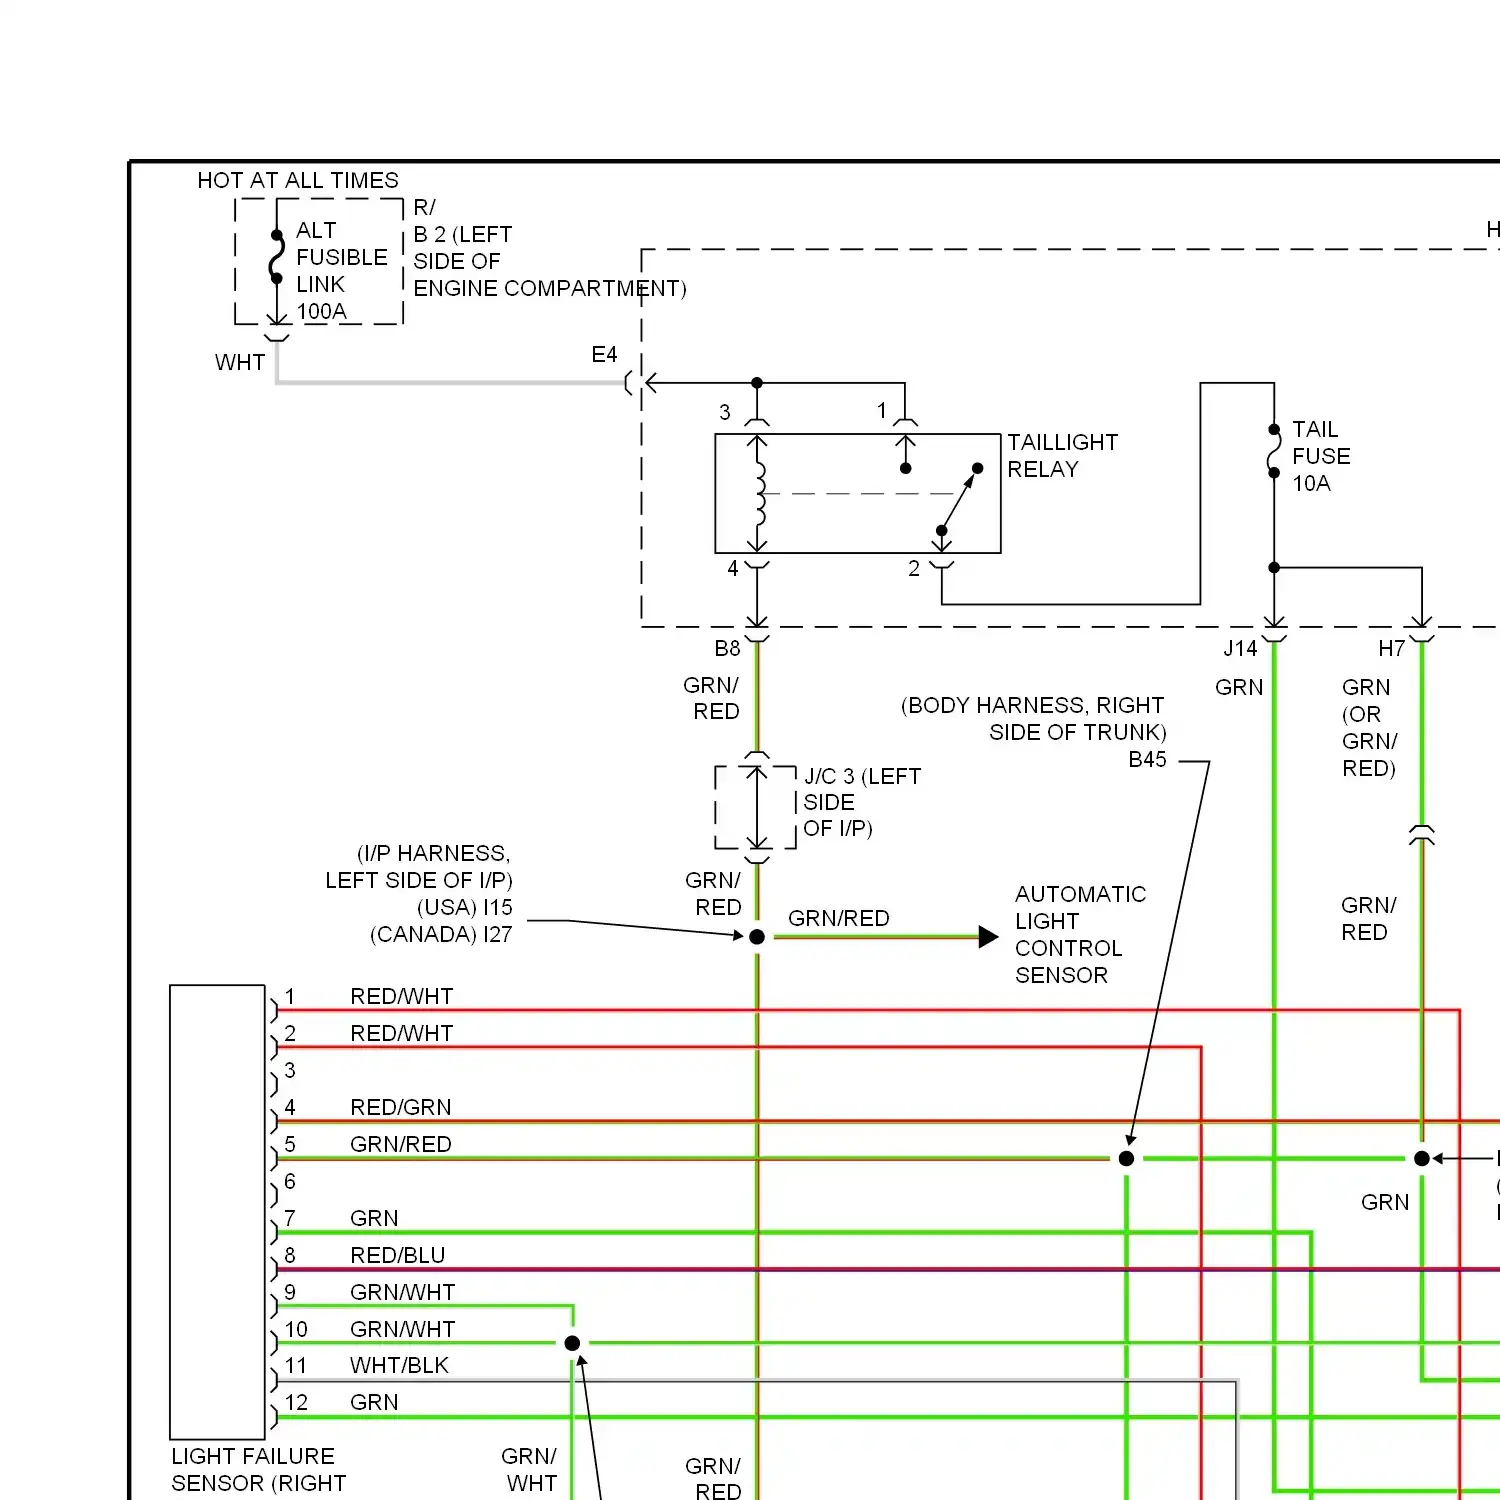Select pin 12 GRN wire label
Image resolution: width=1500 pixels, height=1500 pixels.
[374, 1403]
